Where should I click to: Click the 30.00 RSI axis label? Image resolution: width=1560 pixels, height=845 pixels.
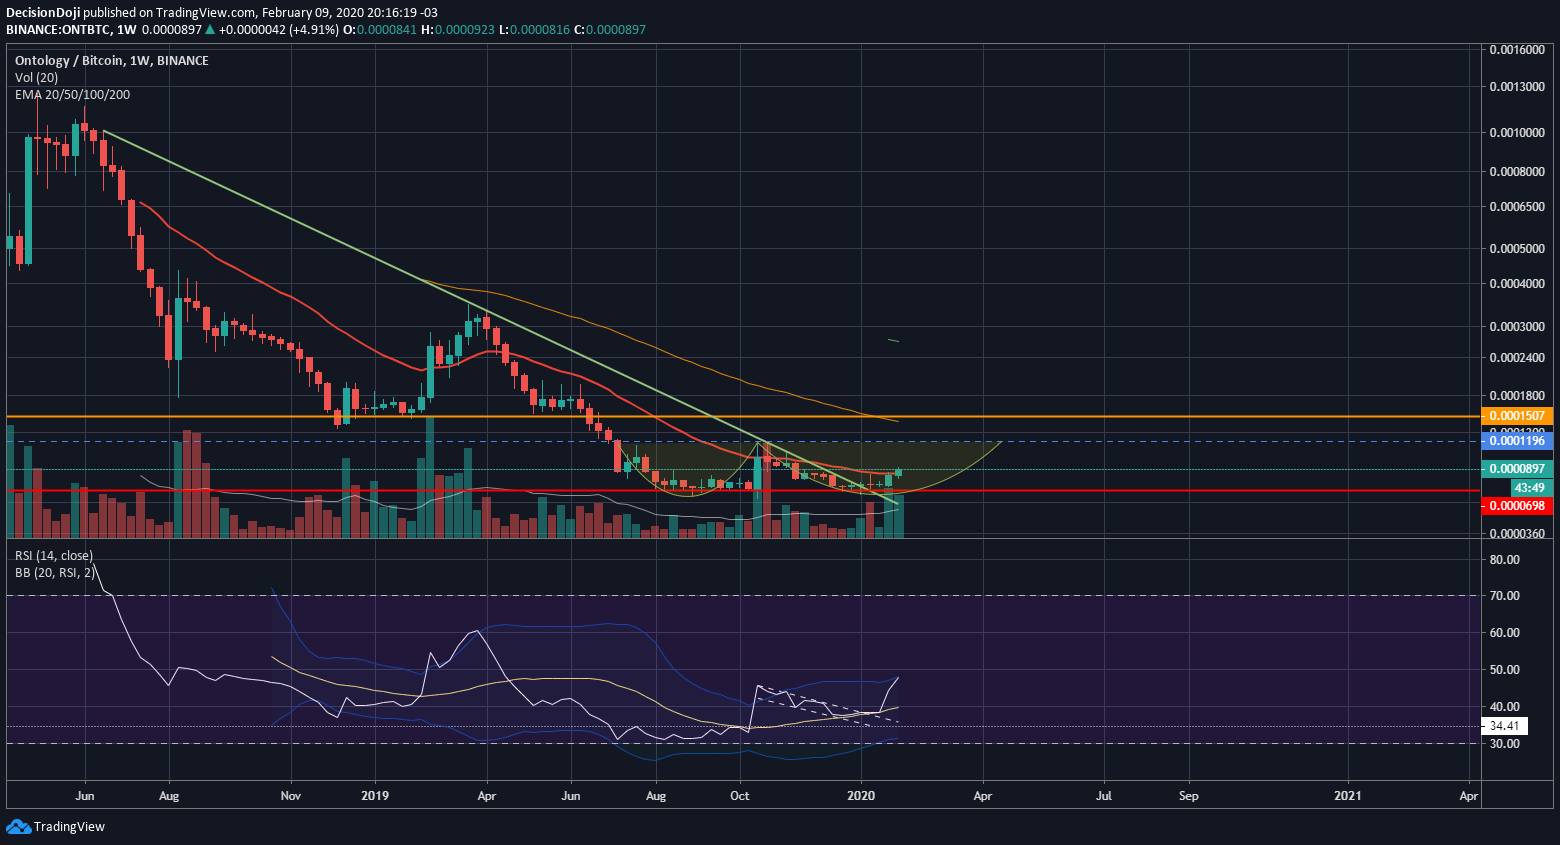click(1505, 744)
